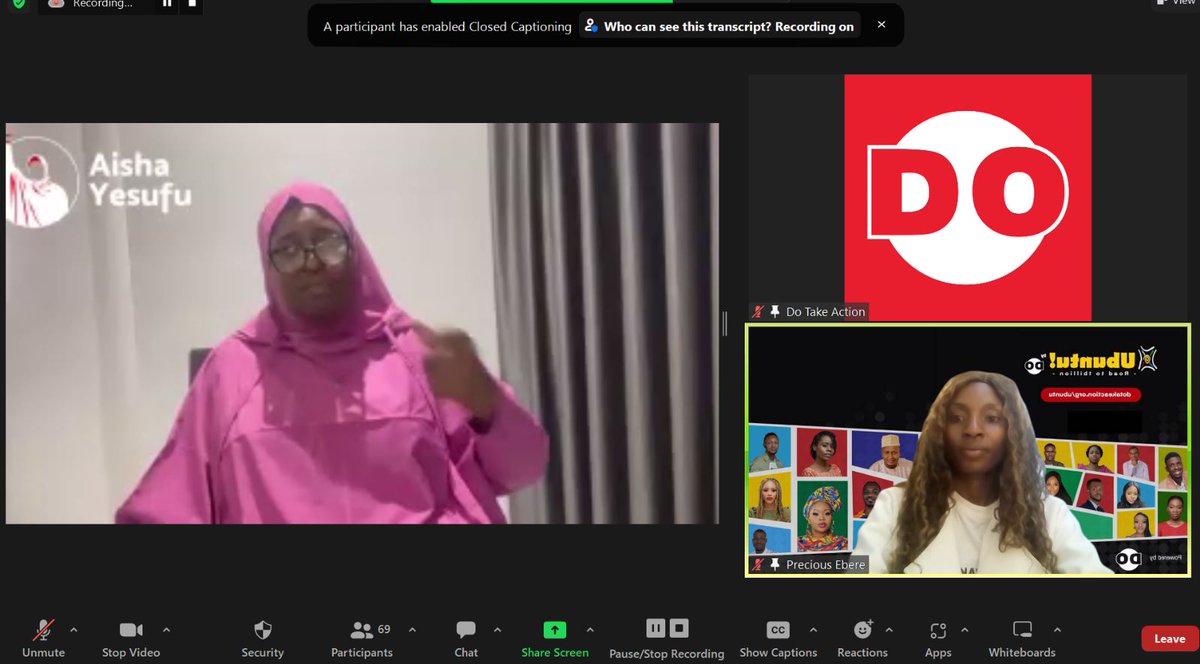Select the Do Take Action video tile

[x=968, y=197]
